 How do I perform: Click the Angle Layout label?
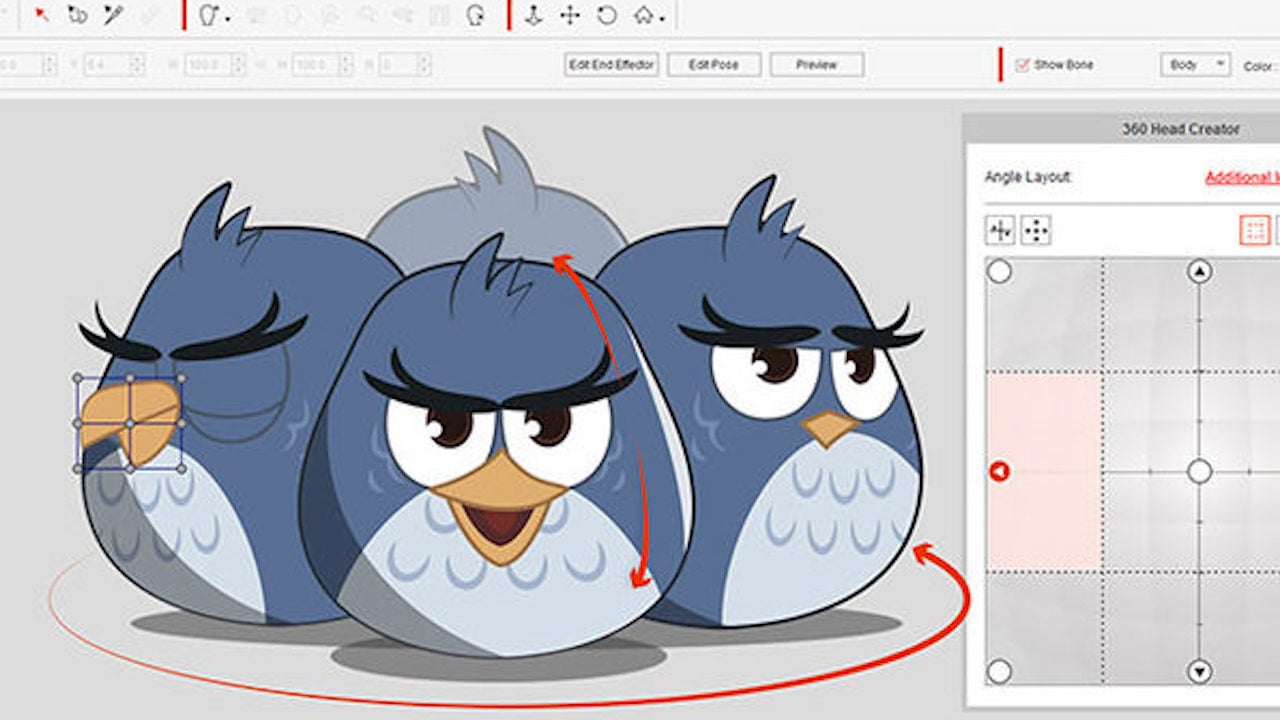[x=1027, y=177]
